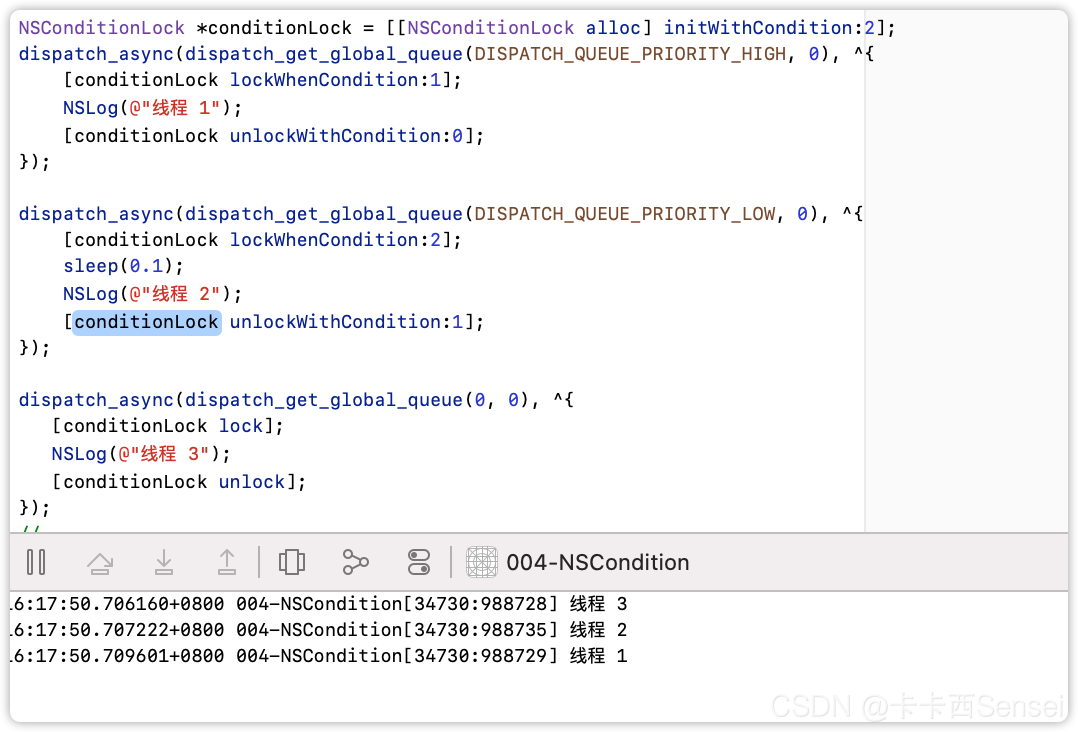The image size is (1078, 732).
Task: Open the Debug Memory Graph icon
Action: click(x=355, y=562)
